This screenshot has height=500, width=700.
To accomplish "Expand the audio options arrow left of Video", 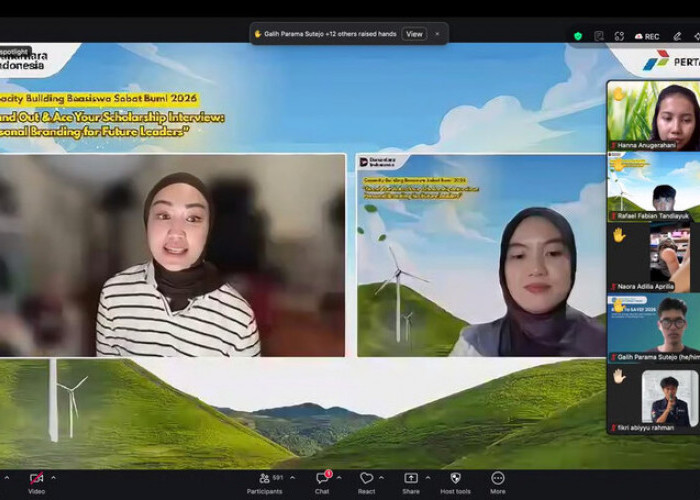I will (7, 478).
